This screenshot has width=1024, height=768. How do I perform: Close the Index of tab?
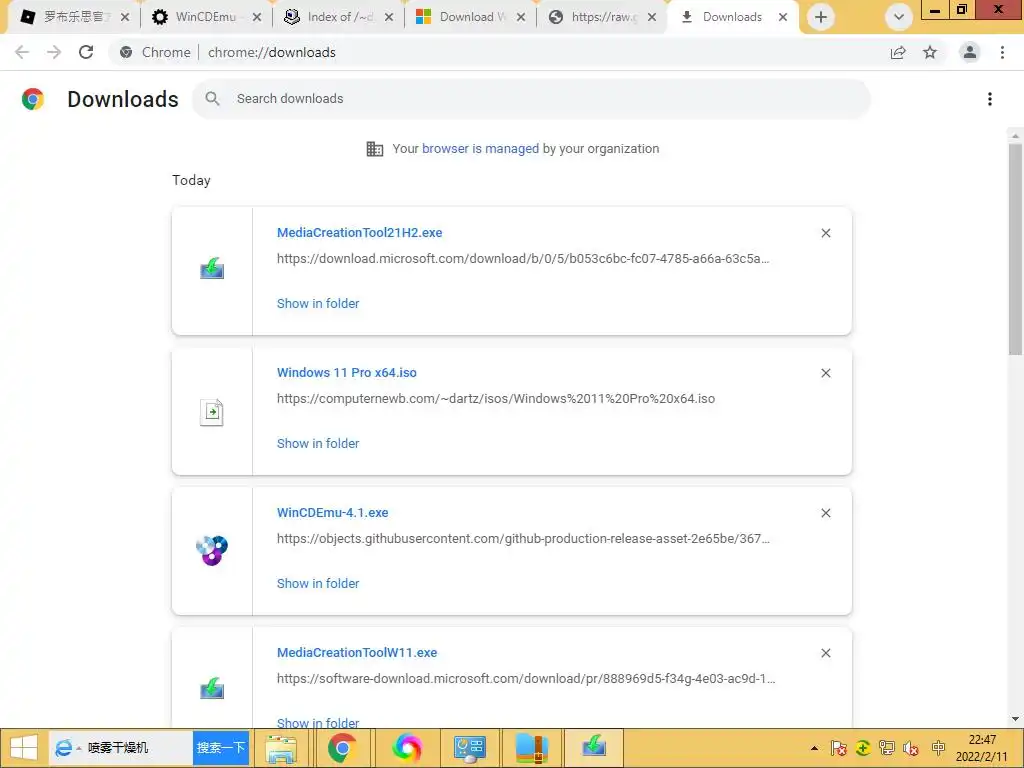[389, 18]
